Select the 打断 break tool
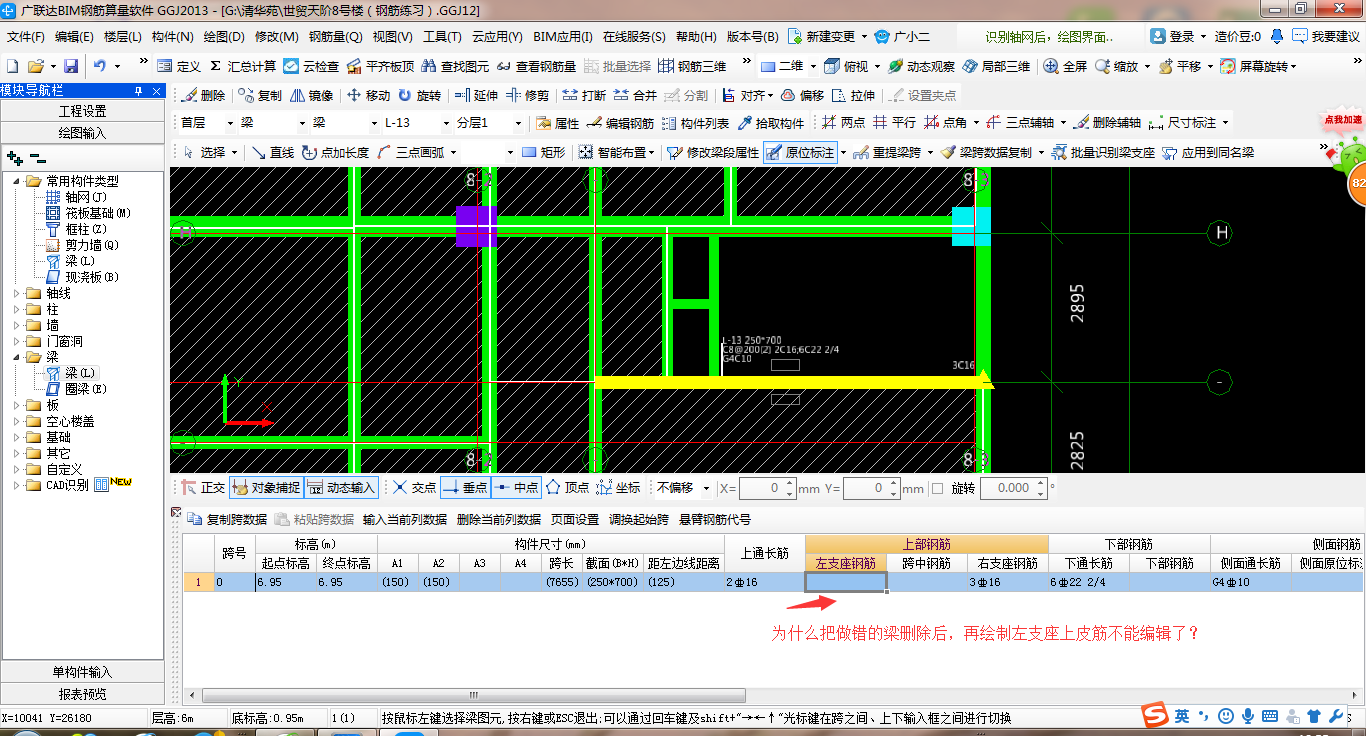1366x736 pixels. click(584, 96)
